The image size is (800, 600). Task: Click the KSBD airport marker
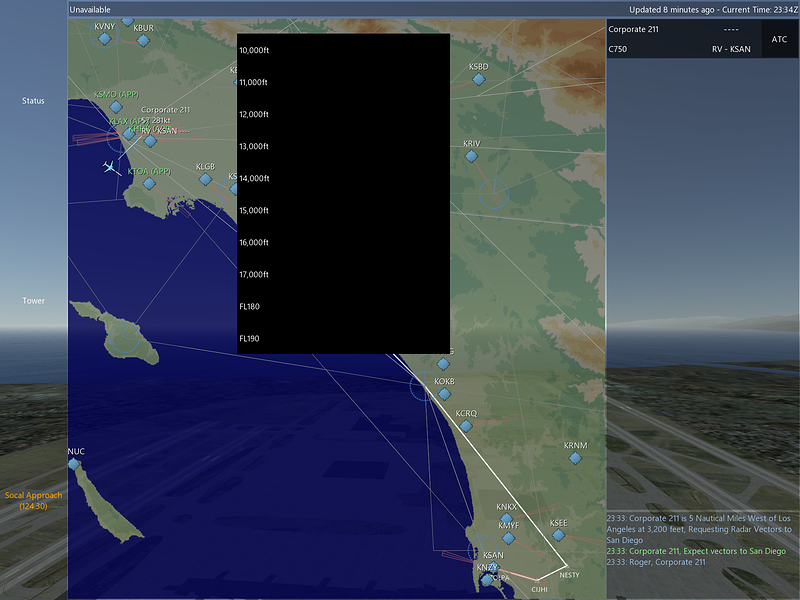479,79
